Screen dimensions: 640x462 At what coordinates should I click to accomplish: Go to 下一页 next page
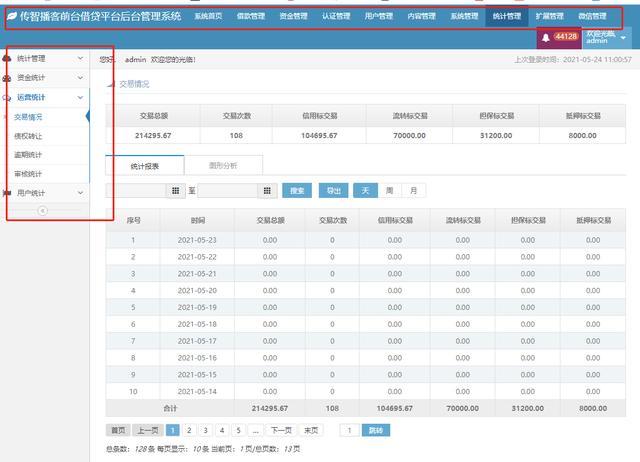pyautogui.click(x=282, y=430)
